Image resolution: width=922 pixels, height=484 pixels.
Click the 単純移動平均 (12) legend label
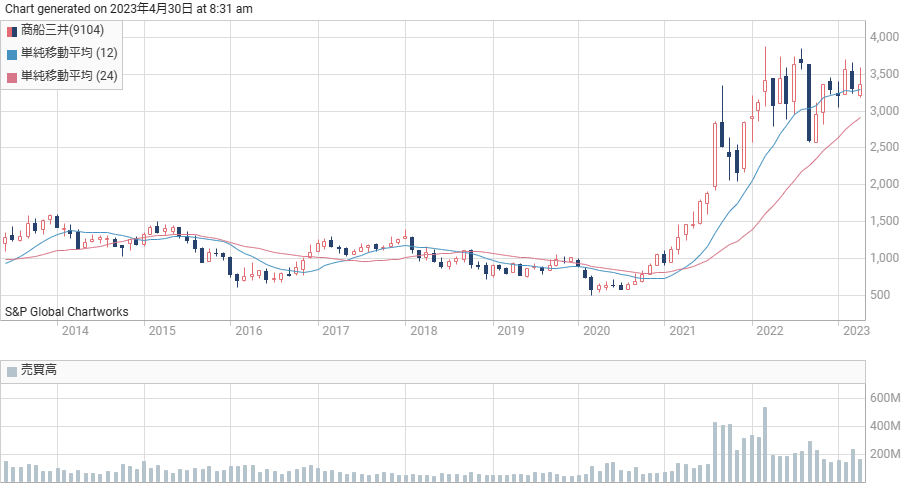pos(69,53)
